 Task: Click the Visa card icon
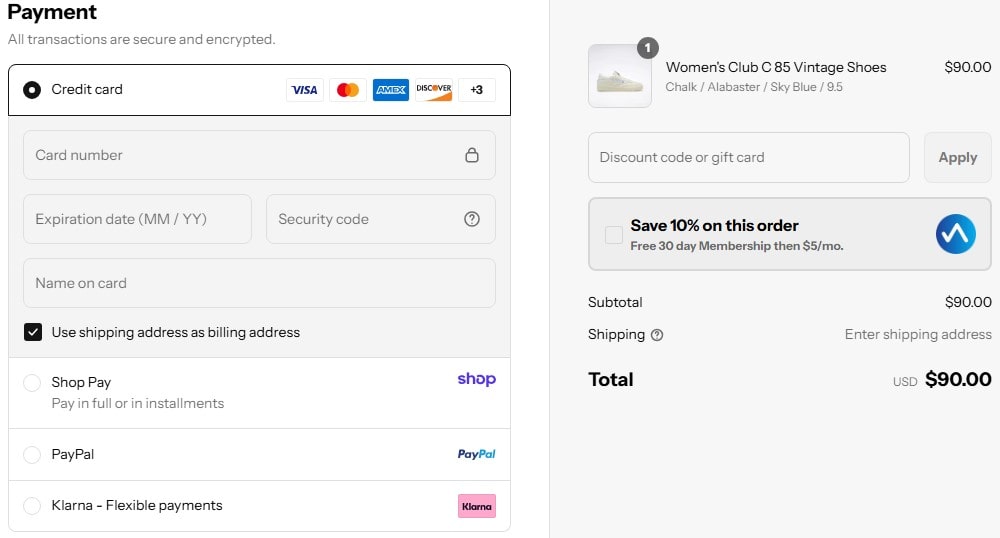point(304,90)
